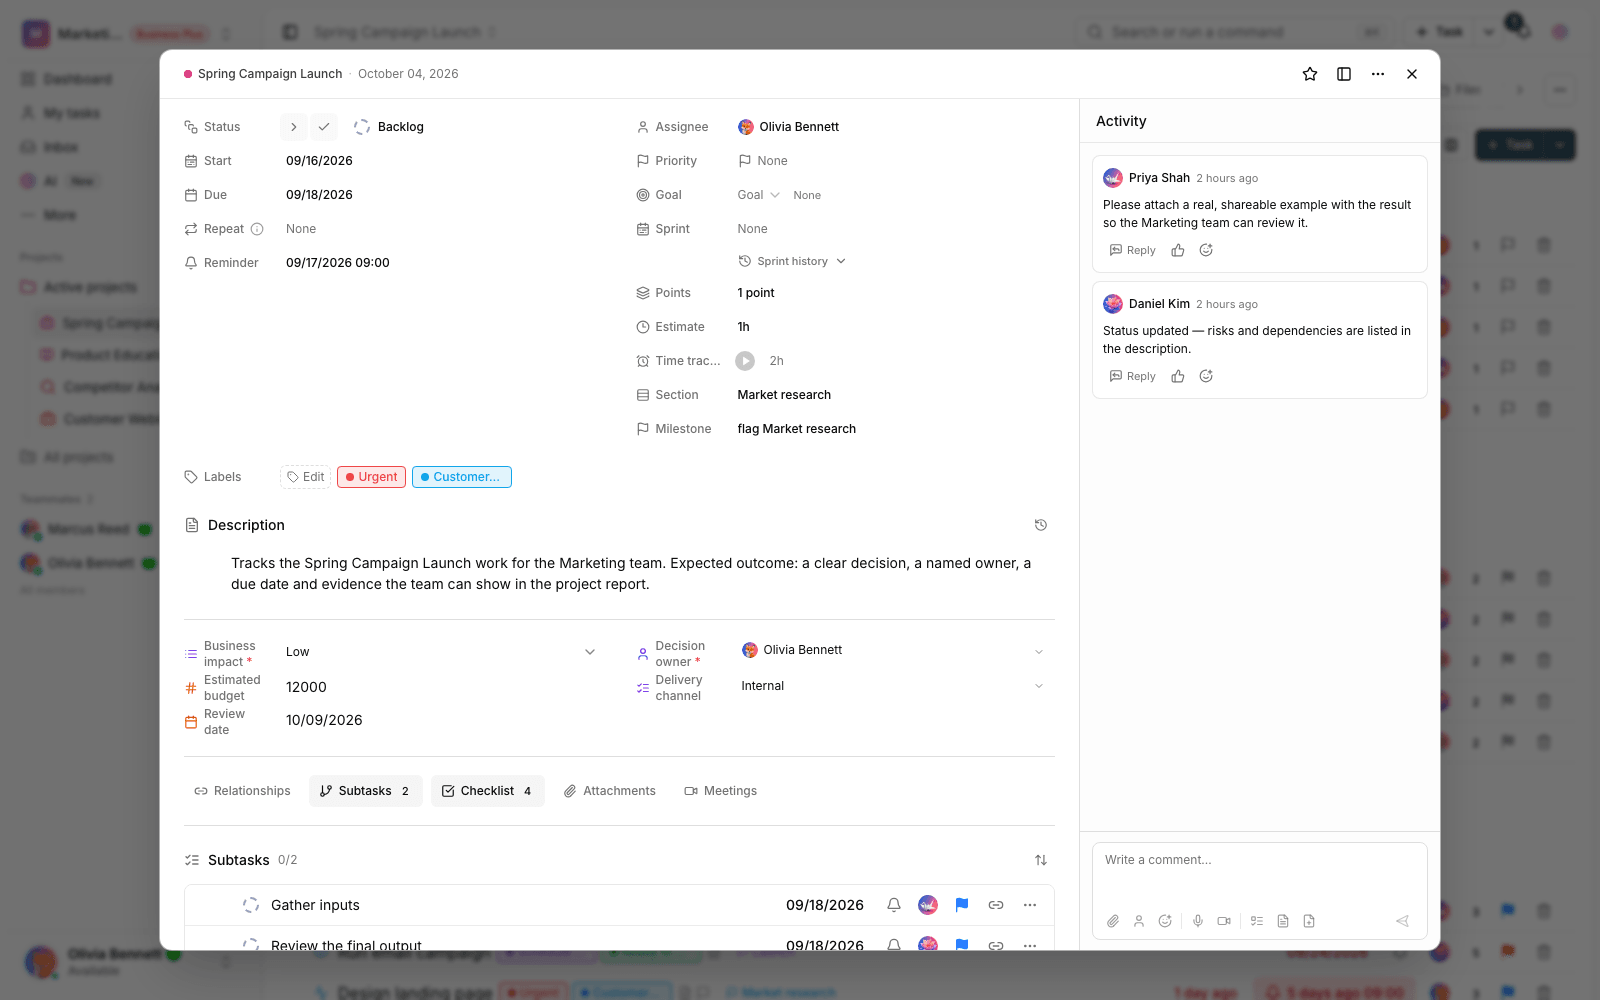Click the priority flag on Gather inputs subtask

click(x=962, y=905)
